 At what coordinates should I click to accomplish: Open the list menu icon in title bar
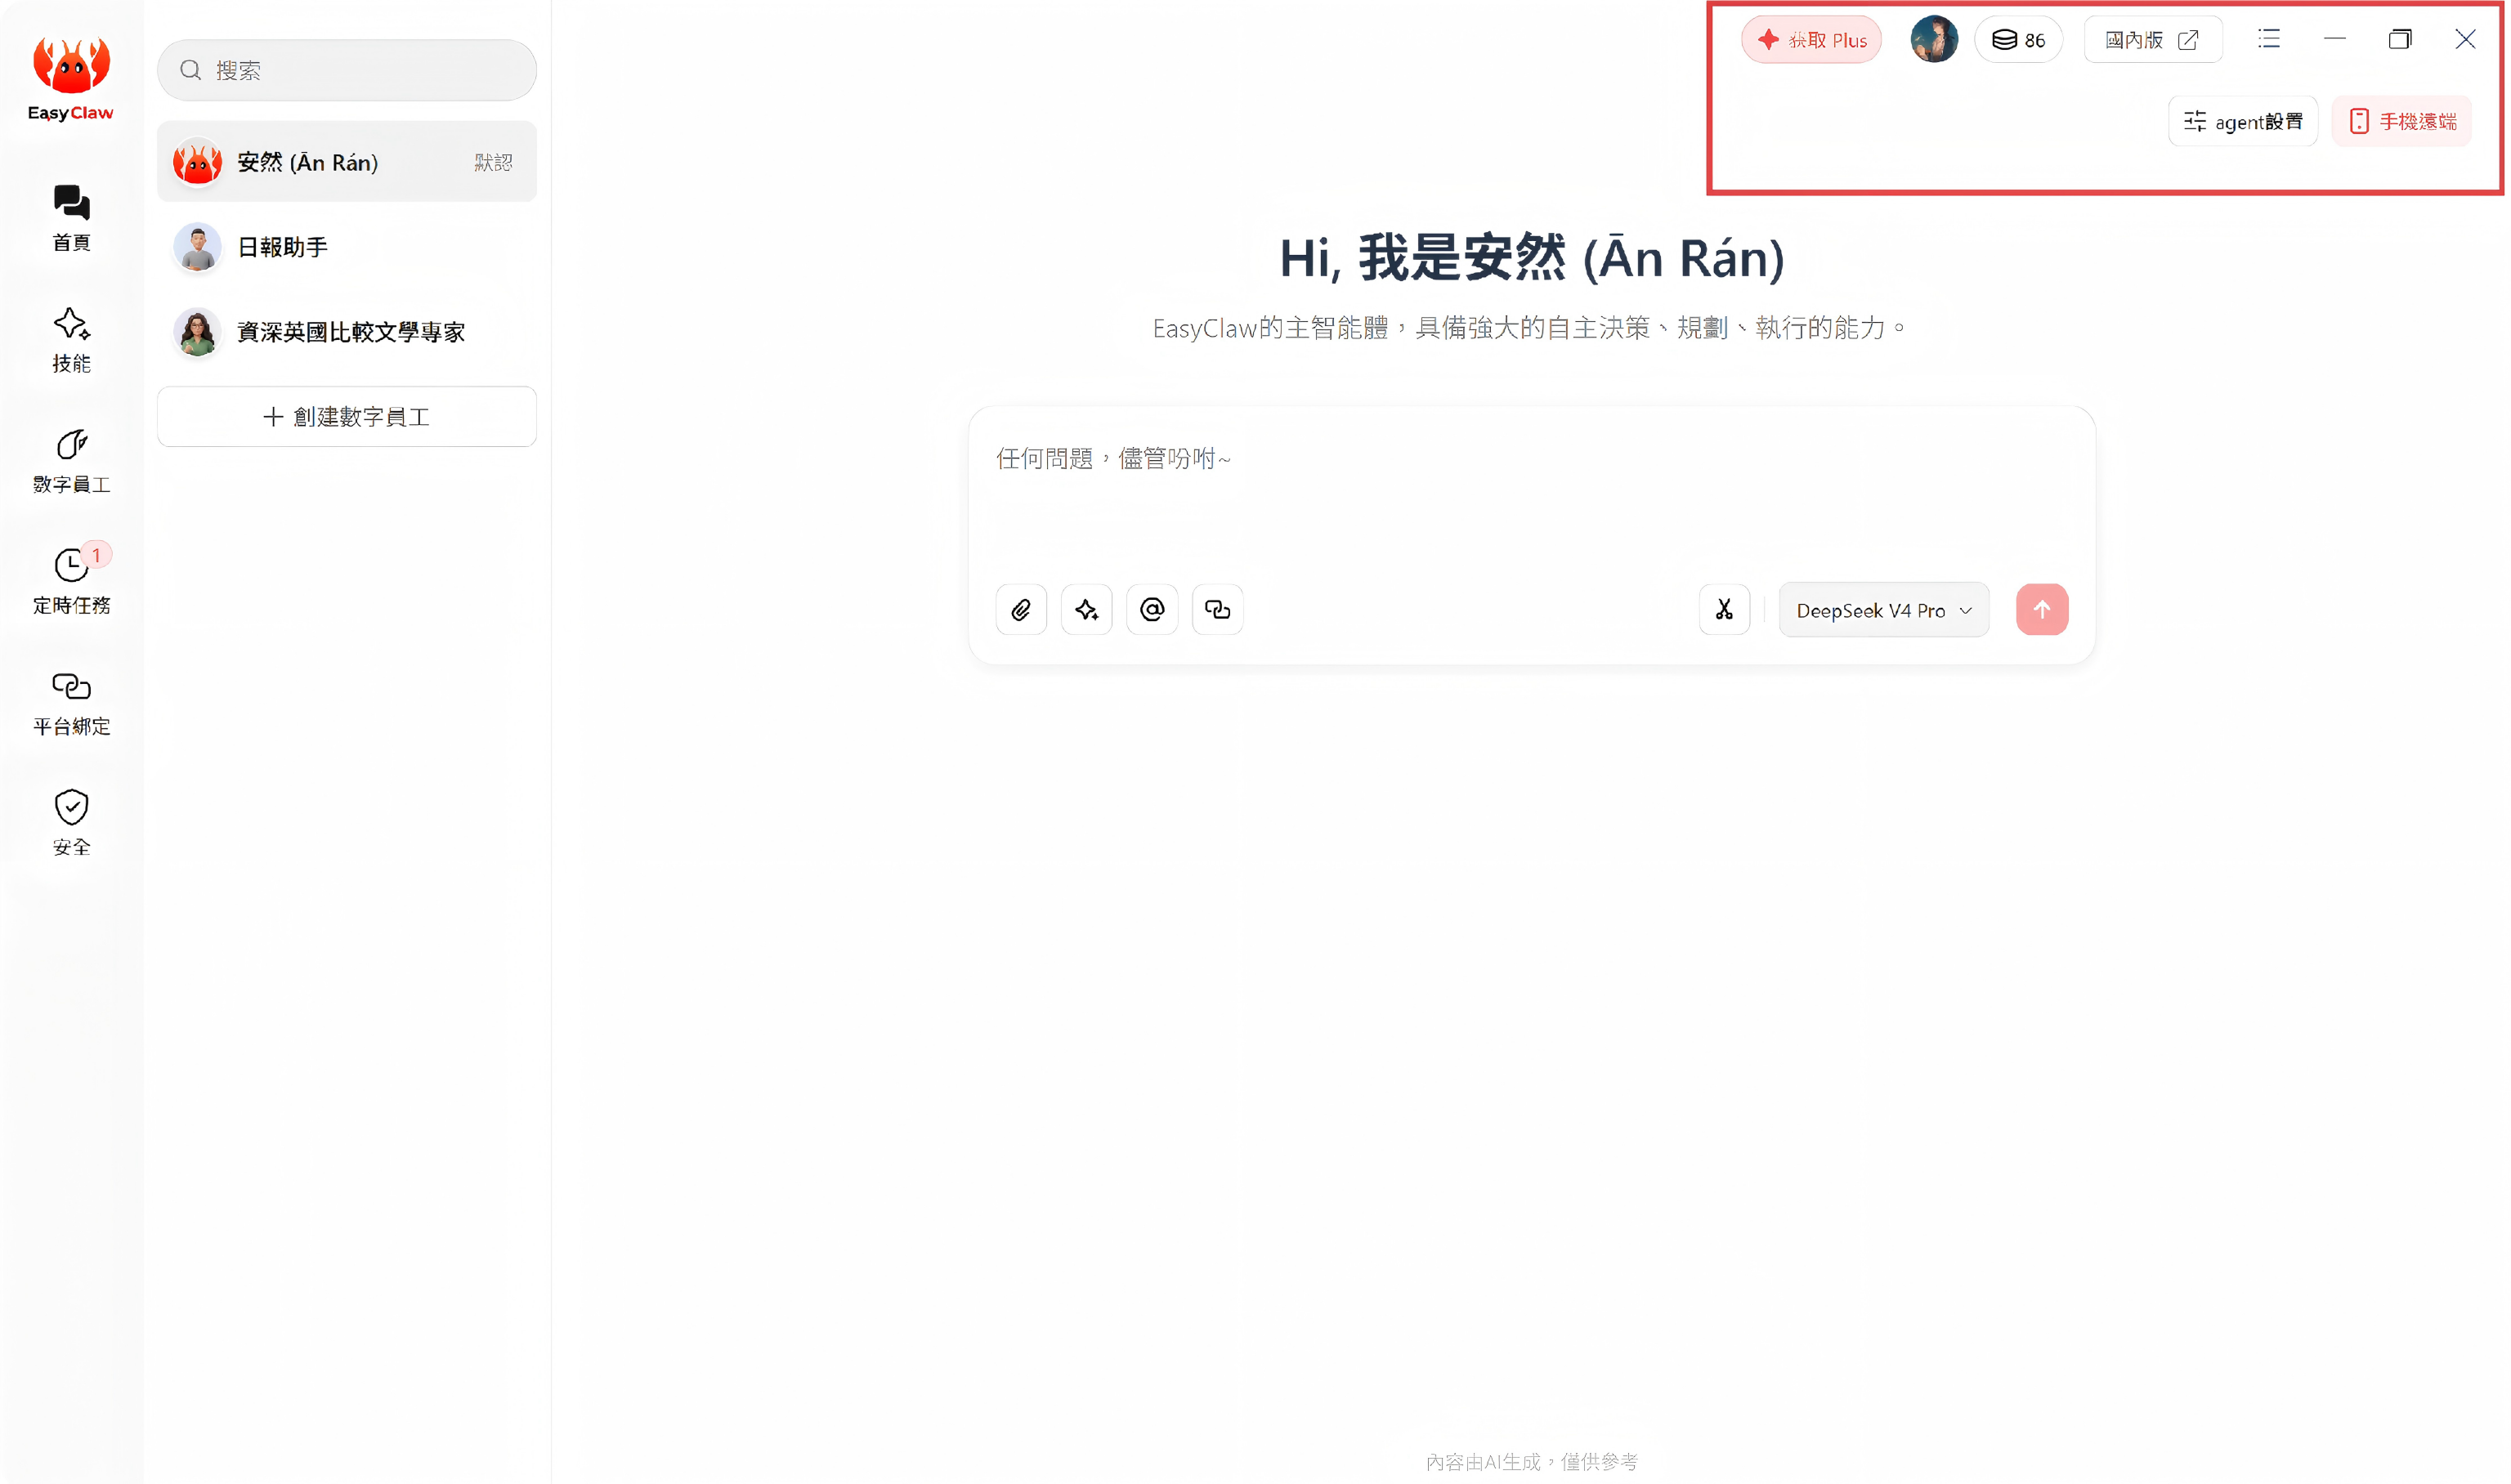coord(2268,39)
